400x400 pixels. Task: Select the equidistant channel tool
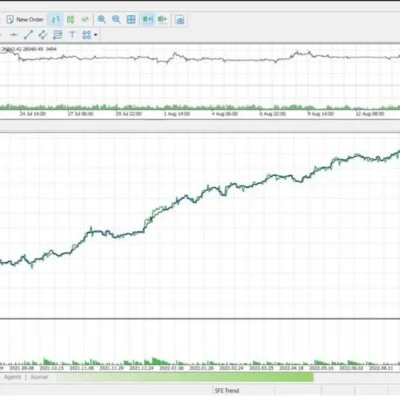[x=43, y=35]
